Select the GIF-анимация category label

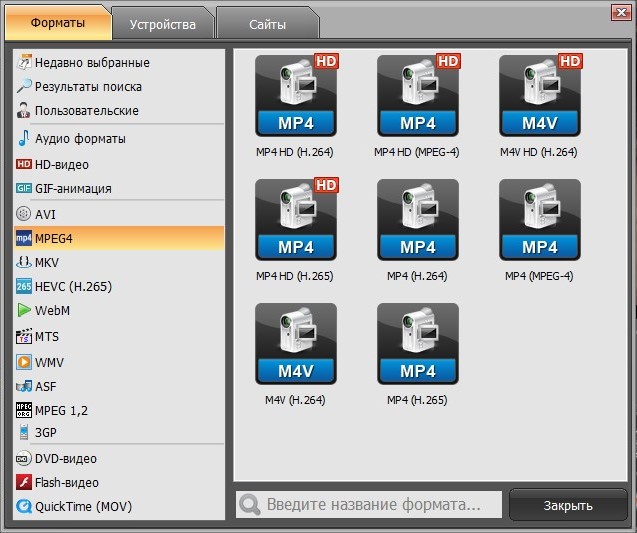(73, 188)
